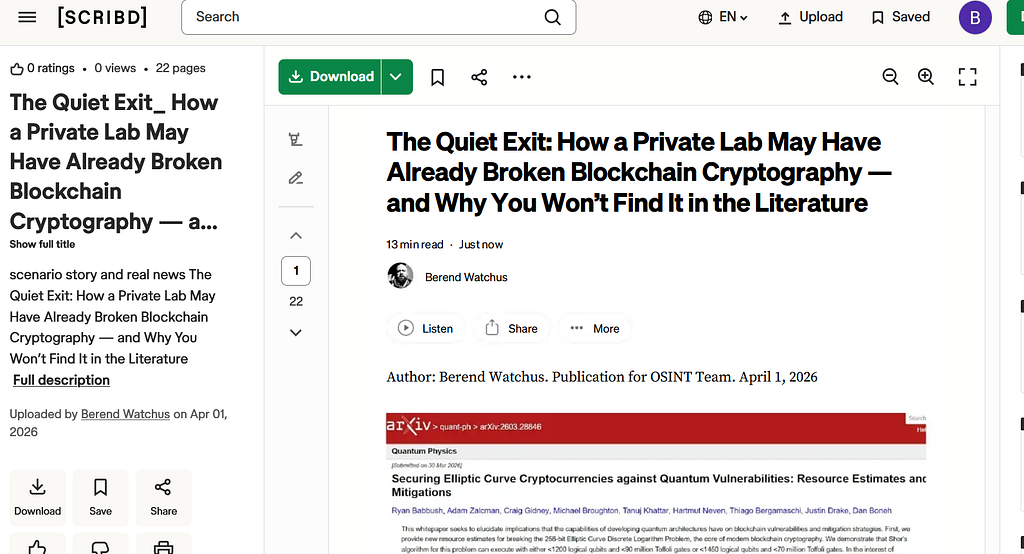Expand the Download options dropdown arrow
The width and height of the screenshot is (1024, 554).
point(396,76)
